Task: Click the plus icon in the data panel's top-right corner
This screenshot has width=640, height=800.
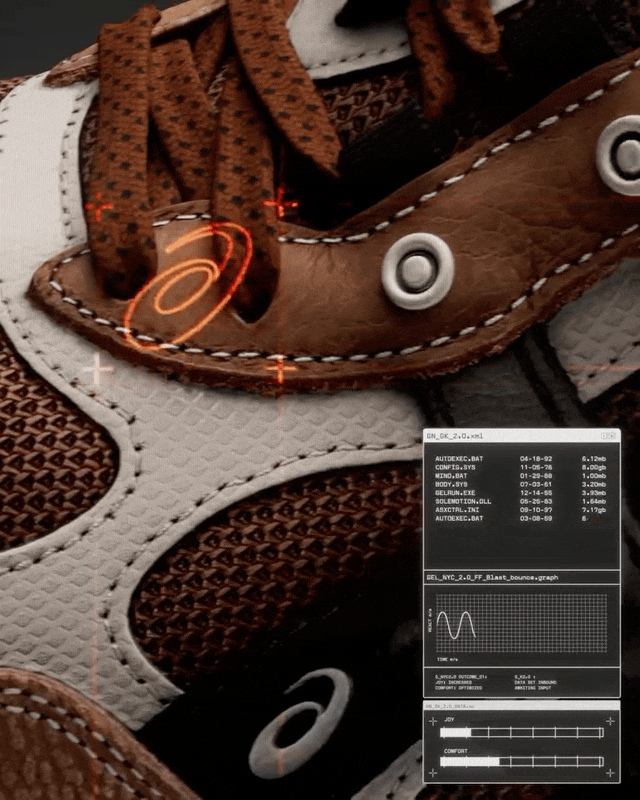Action: [x=610, y=721]
